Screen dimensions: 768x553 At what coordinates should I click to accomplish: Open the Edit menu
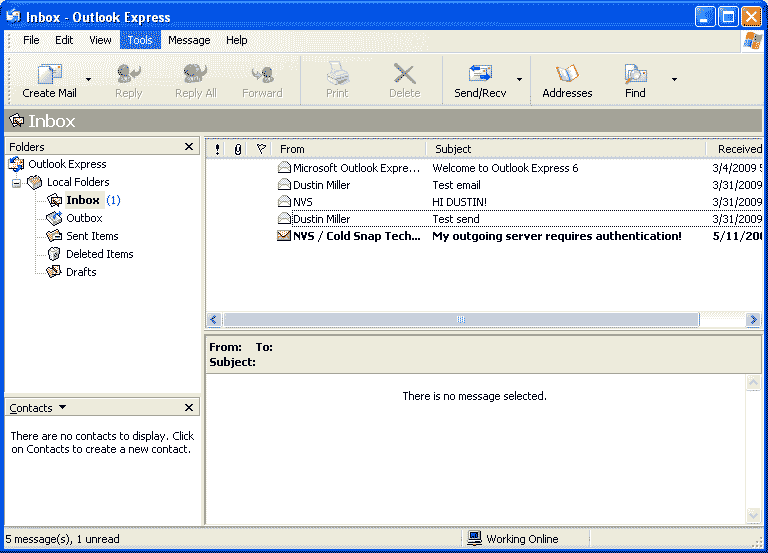tap(64, 40)
